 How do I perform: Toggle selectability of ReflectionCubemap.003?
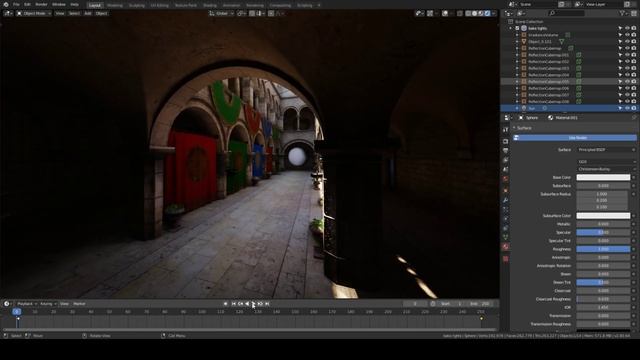point(620,68)
